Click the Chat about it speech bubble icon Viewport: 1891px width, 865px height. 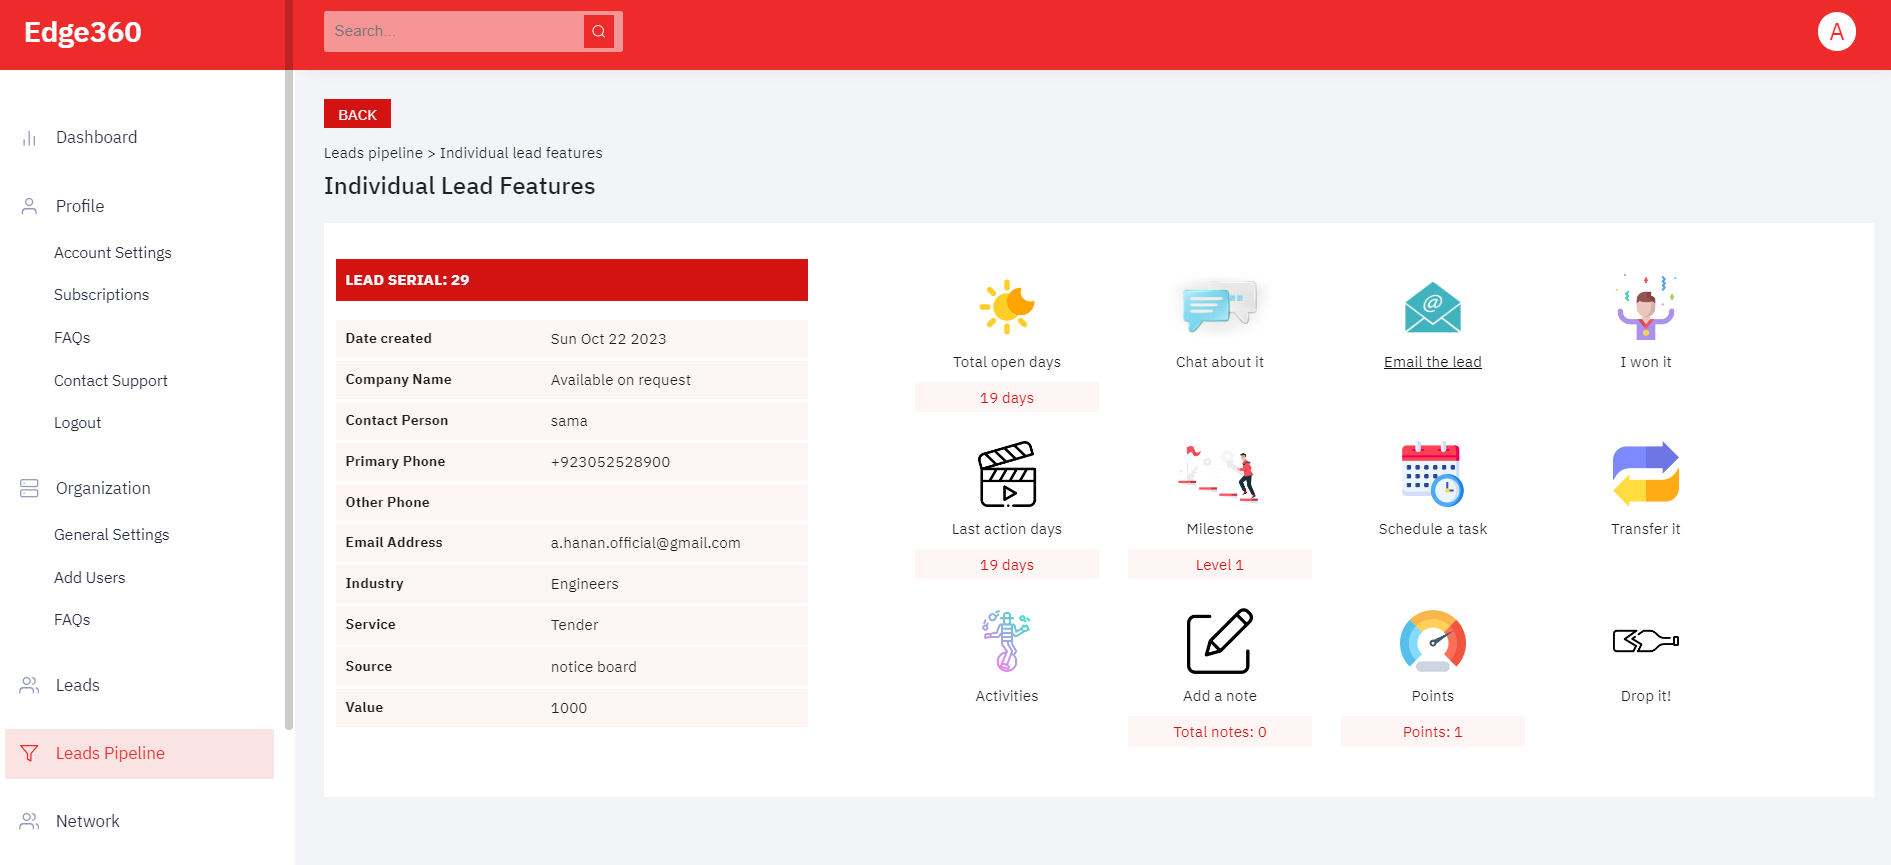point(1219,306)
